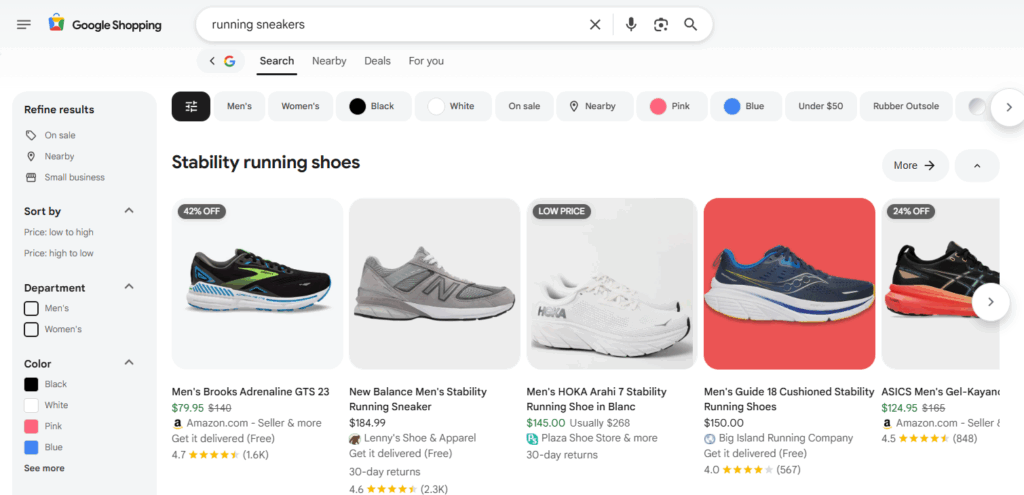Focus the running sneakers search field
The image size is (1024, 495).
[x=392, y=25]
